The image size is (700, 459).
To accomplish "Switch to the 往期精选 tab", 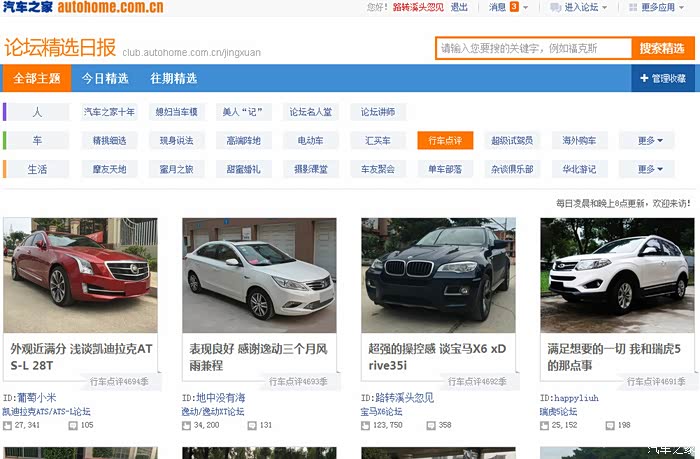I will point(173,78).
